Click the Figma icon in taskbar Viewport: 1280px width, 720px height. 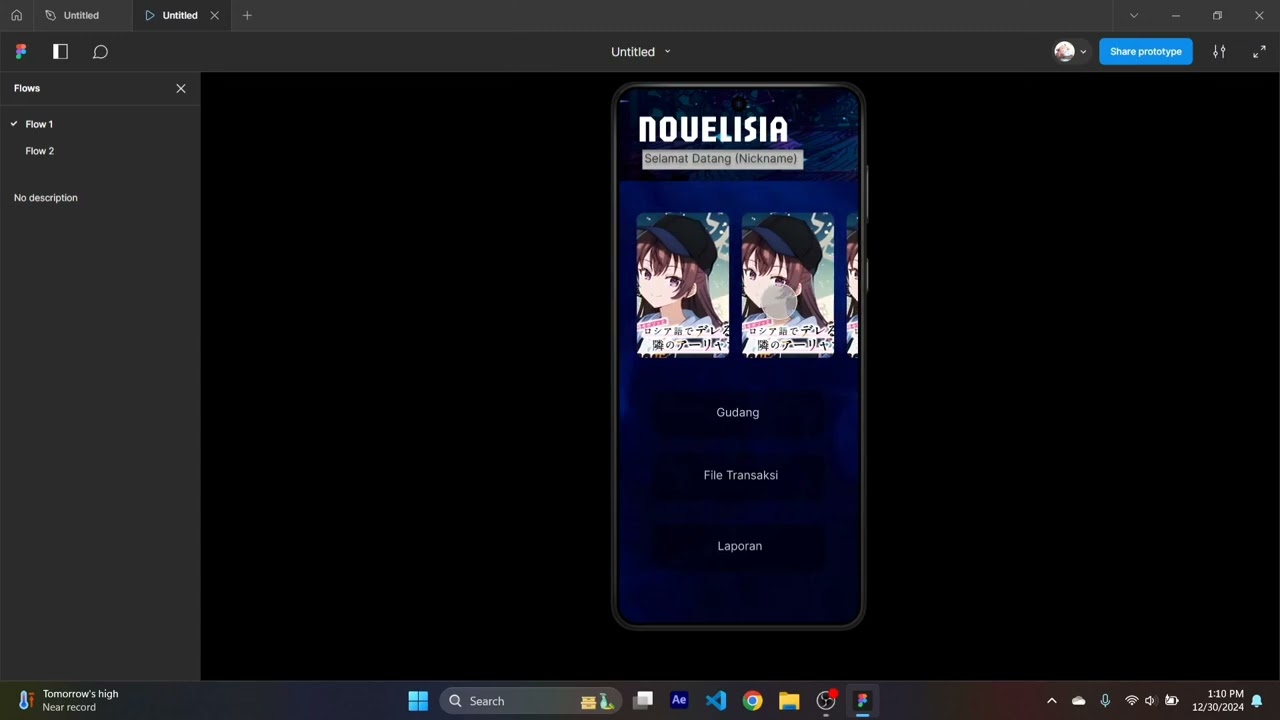click(x=862, y=701)
